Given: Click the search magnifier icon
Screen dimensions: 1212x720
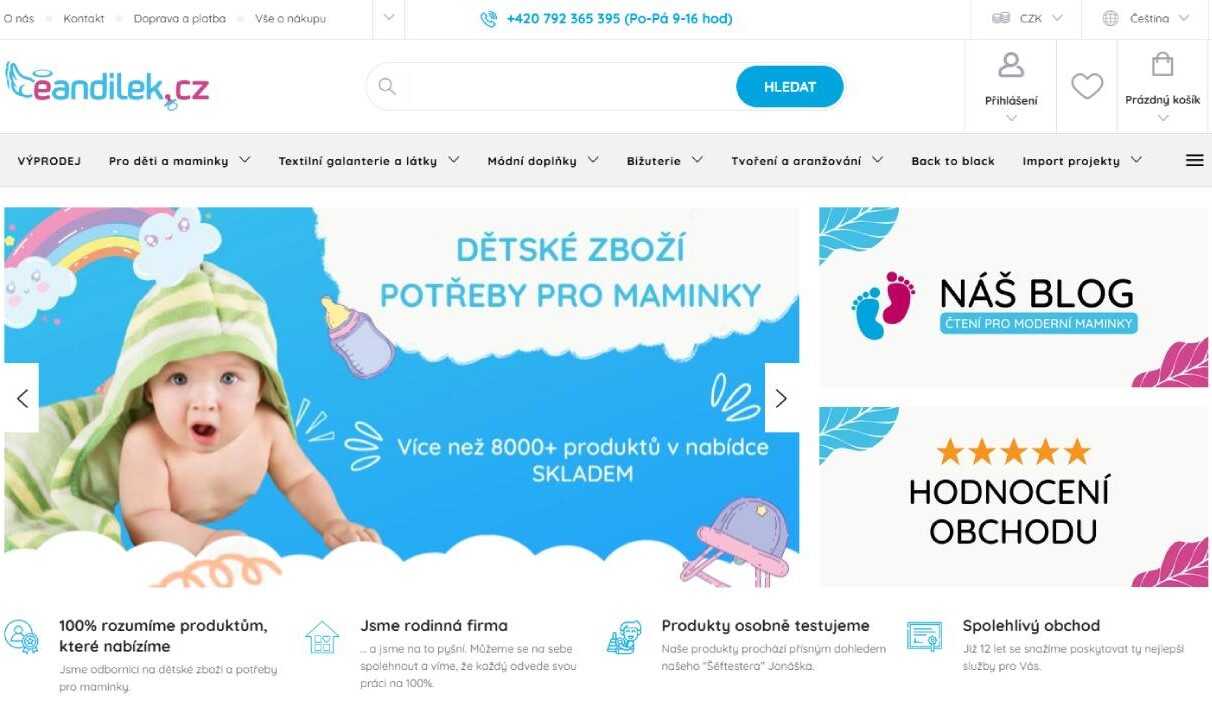Looking at the screenshot, I should coord(387,86).
